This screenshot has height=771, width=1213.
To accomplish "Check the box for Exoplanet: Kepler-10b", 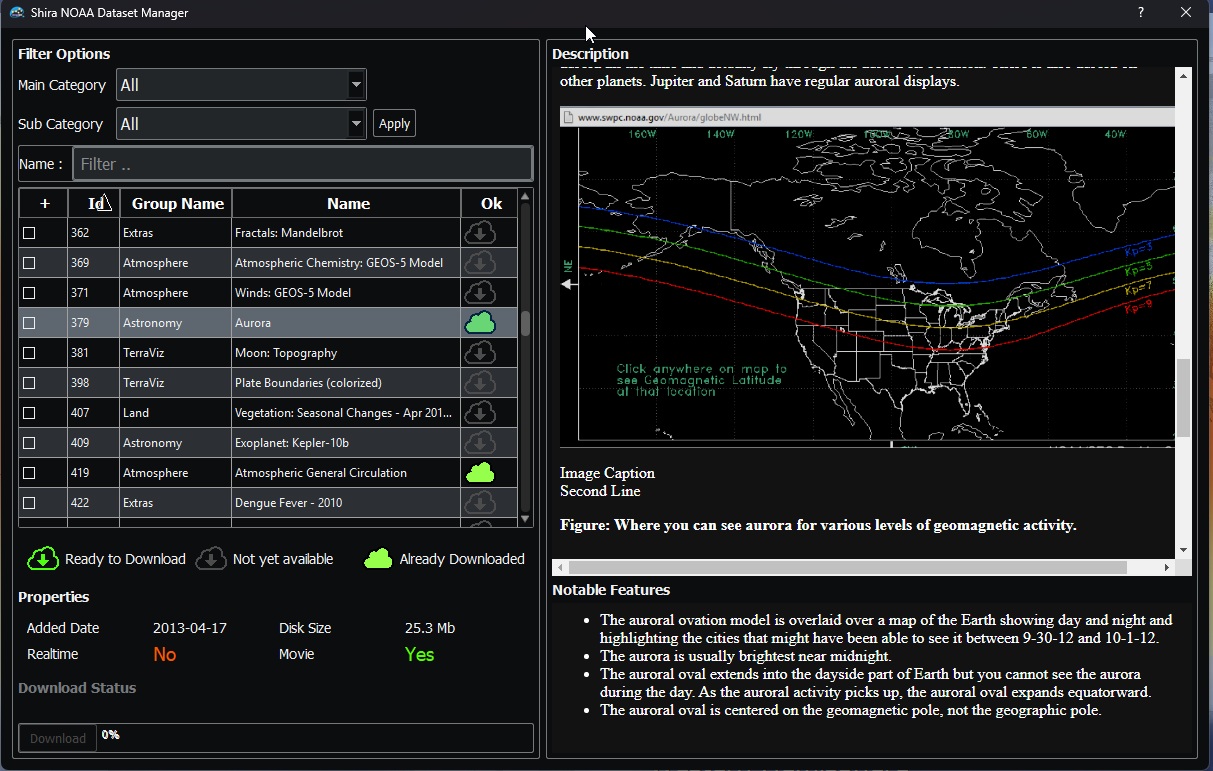I will pyautogui.click(x=29, y=443).
